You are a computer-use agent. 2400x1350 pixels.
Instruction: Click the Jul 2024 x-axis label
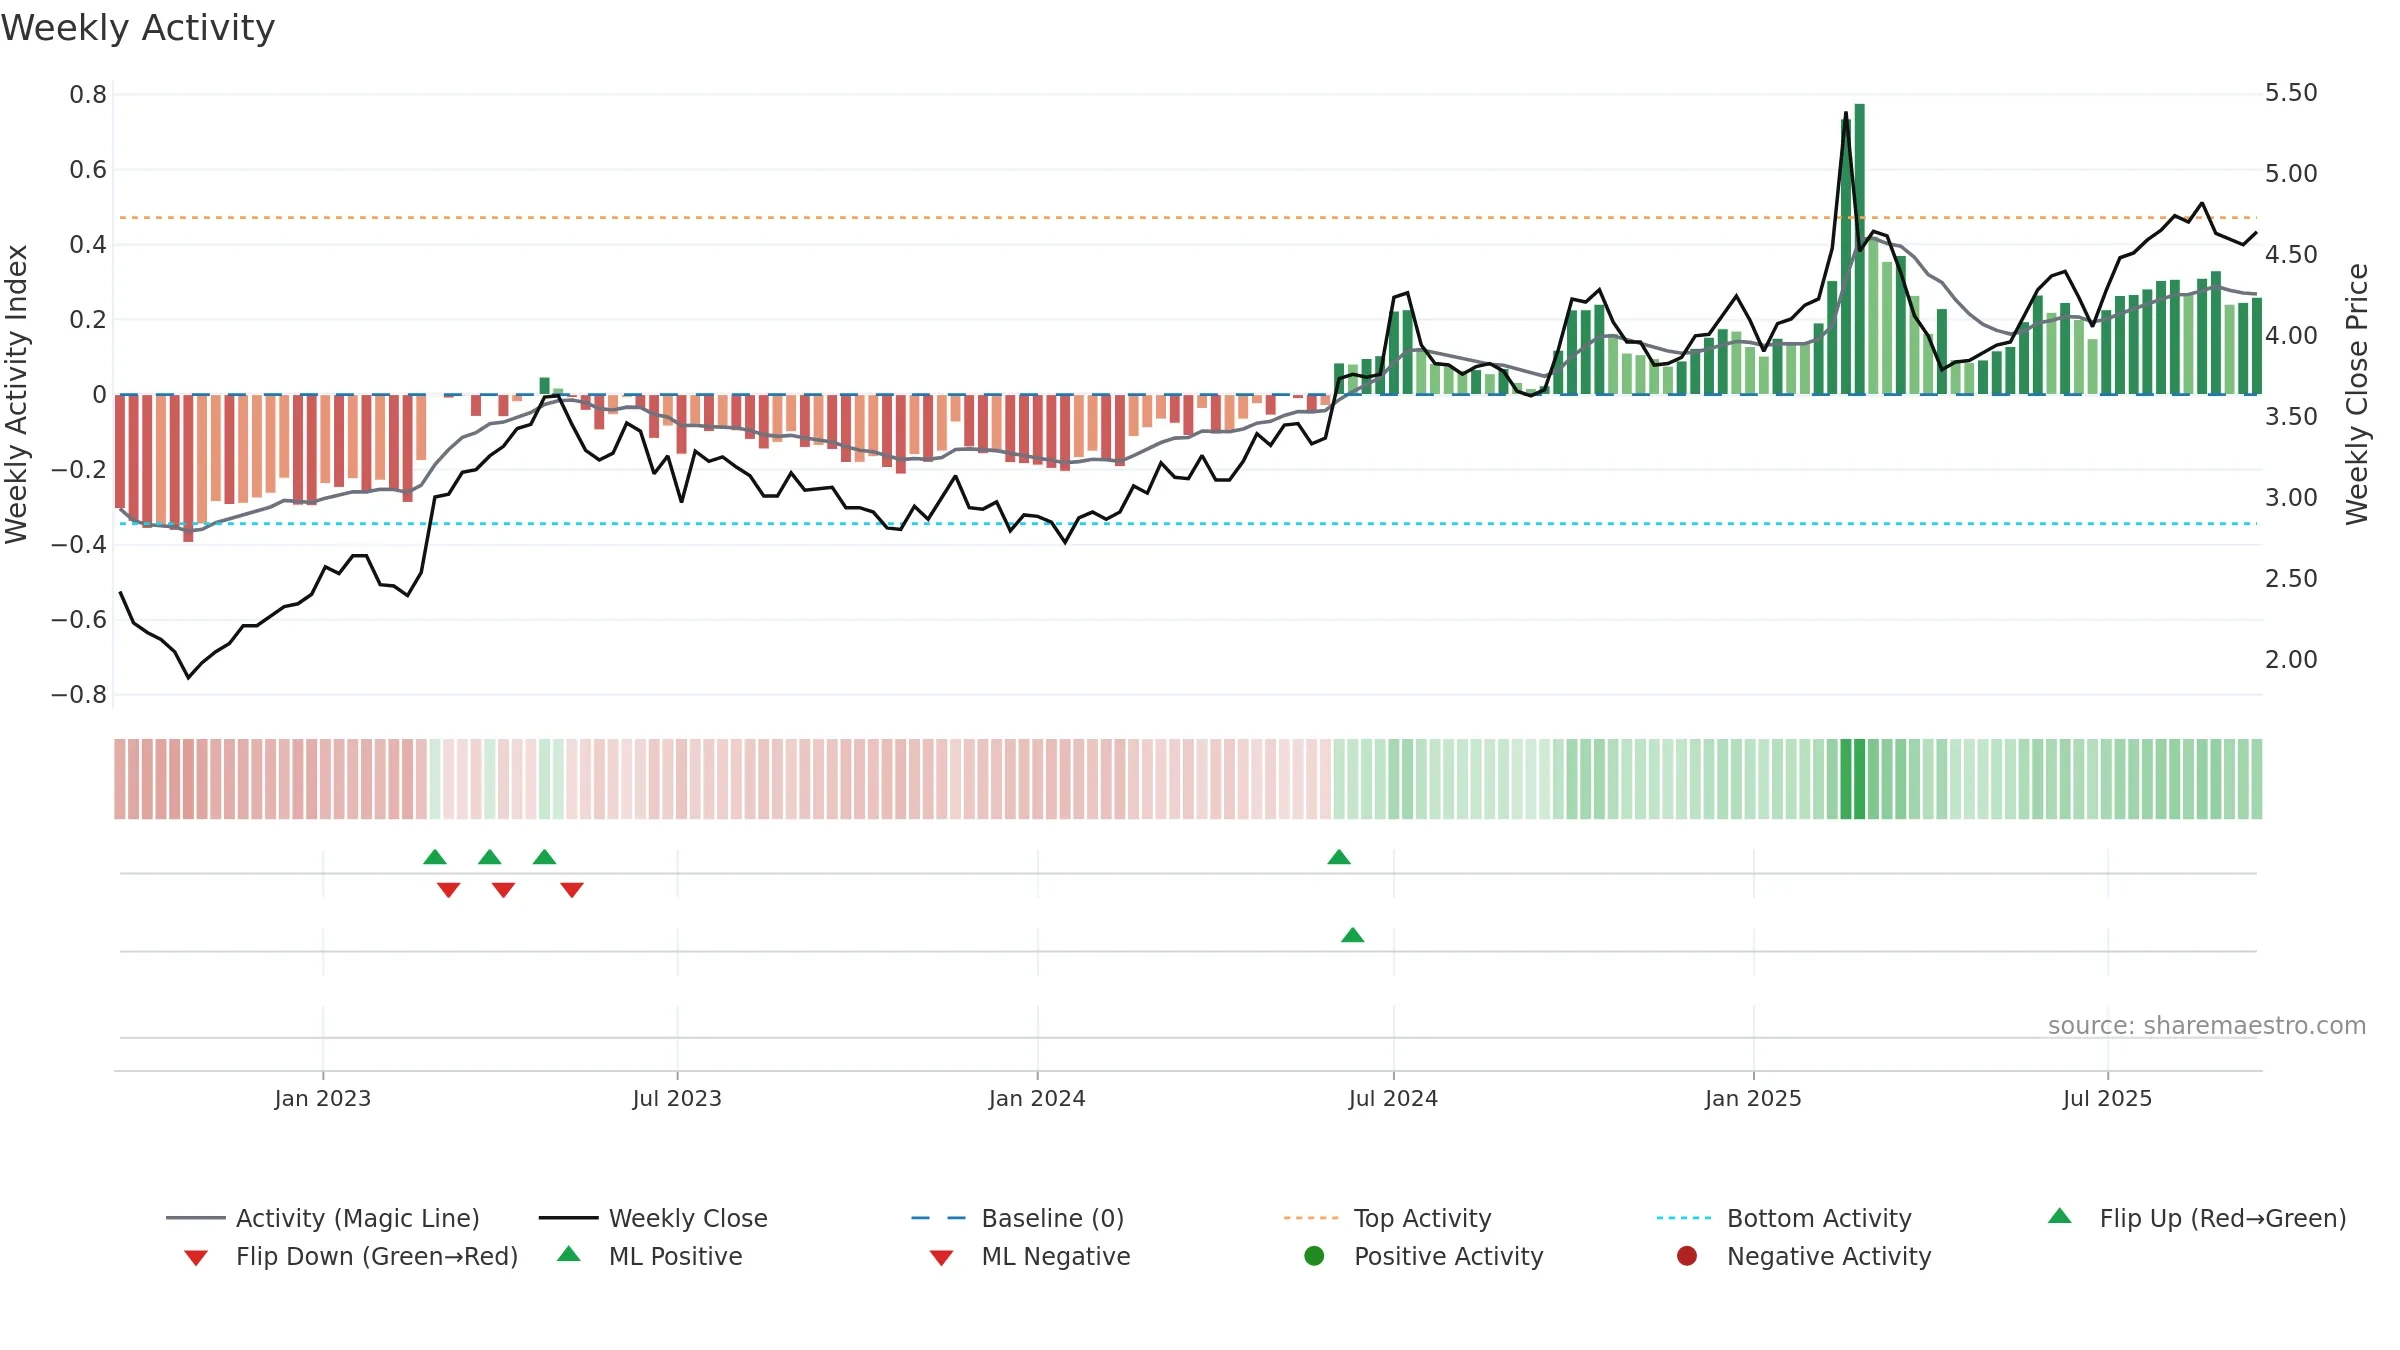click(1393, 1098)
